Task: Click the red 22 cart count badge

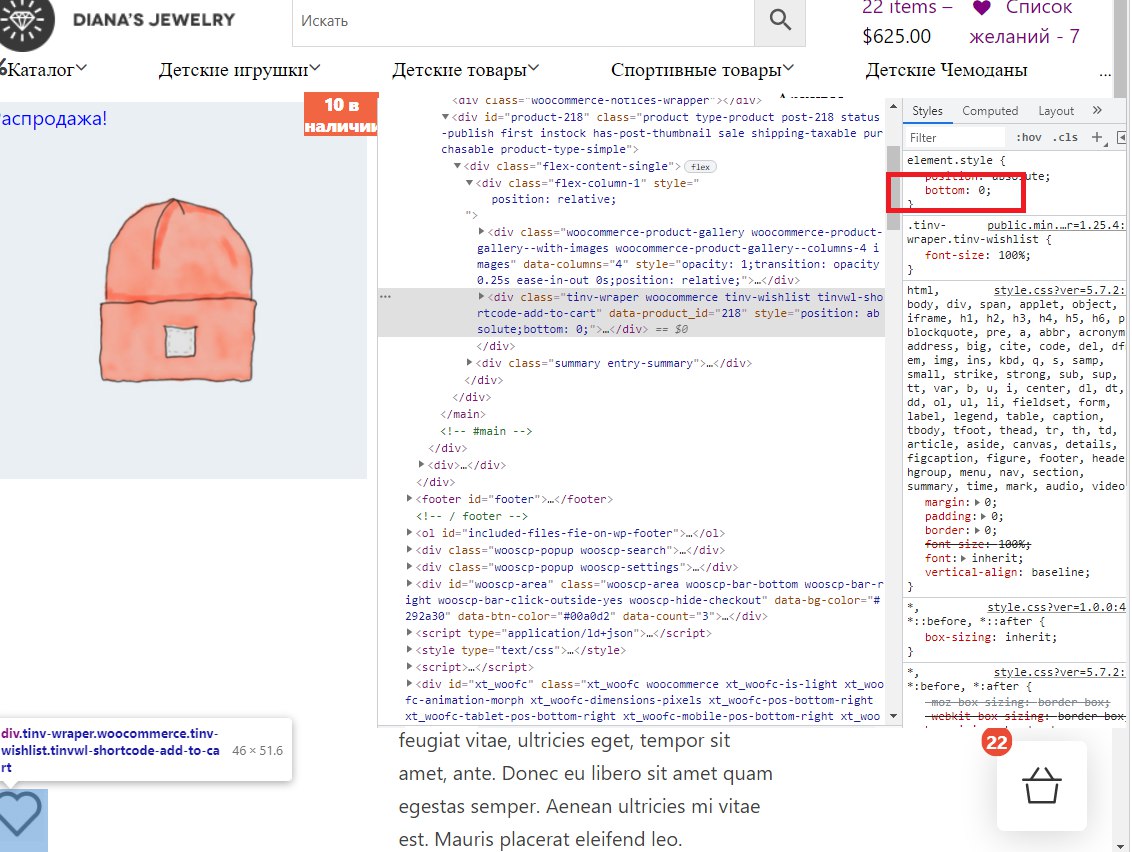Action: pos(996,743)
